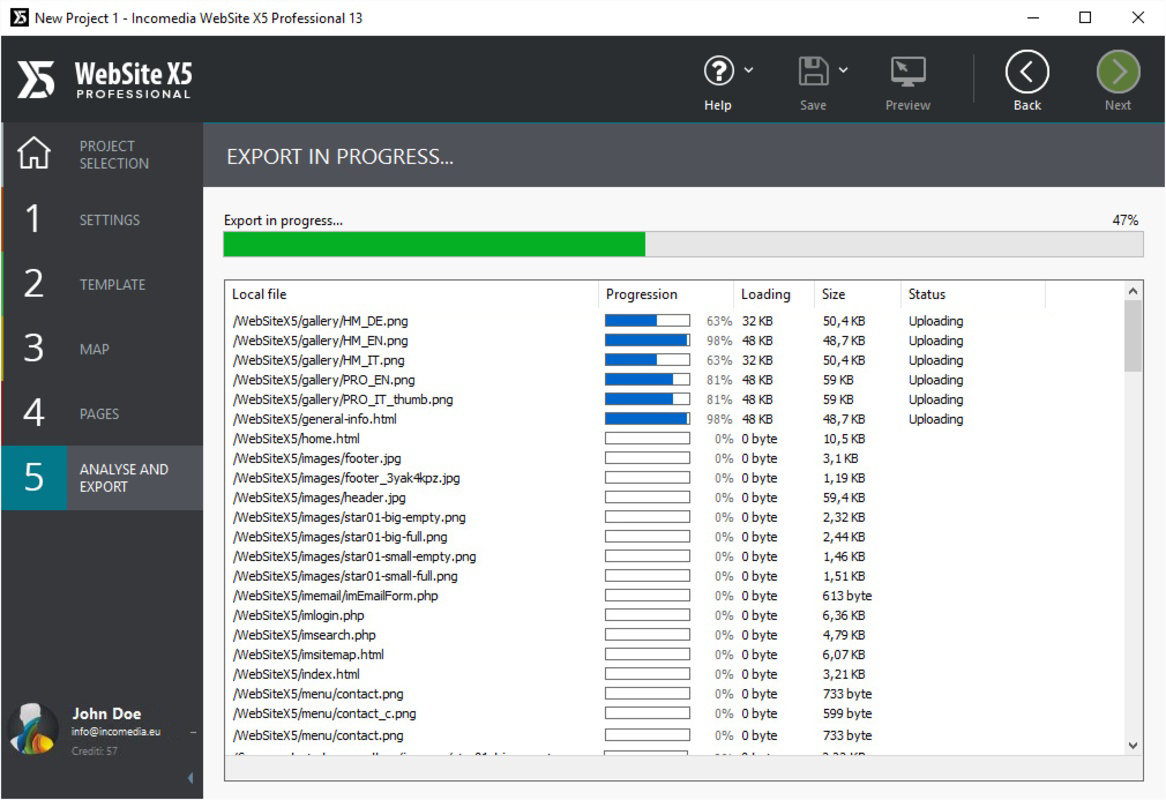1166x800 pixels.
Task: Select step 2 Template
Action: [x=100, y=284]
